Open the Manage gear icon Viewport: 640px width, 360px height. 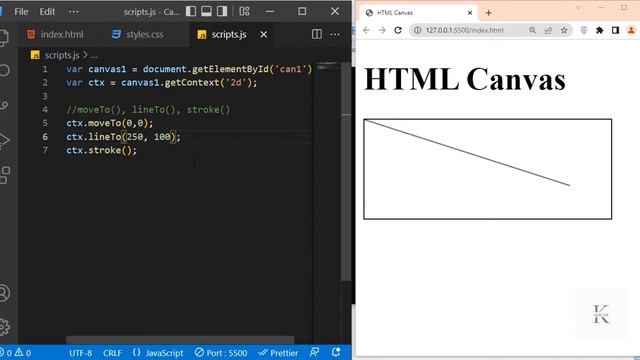coord(4,327)
